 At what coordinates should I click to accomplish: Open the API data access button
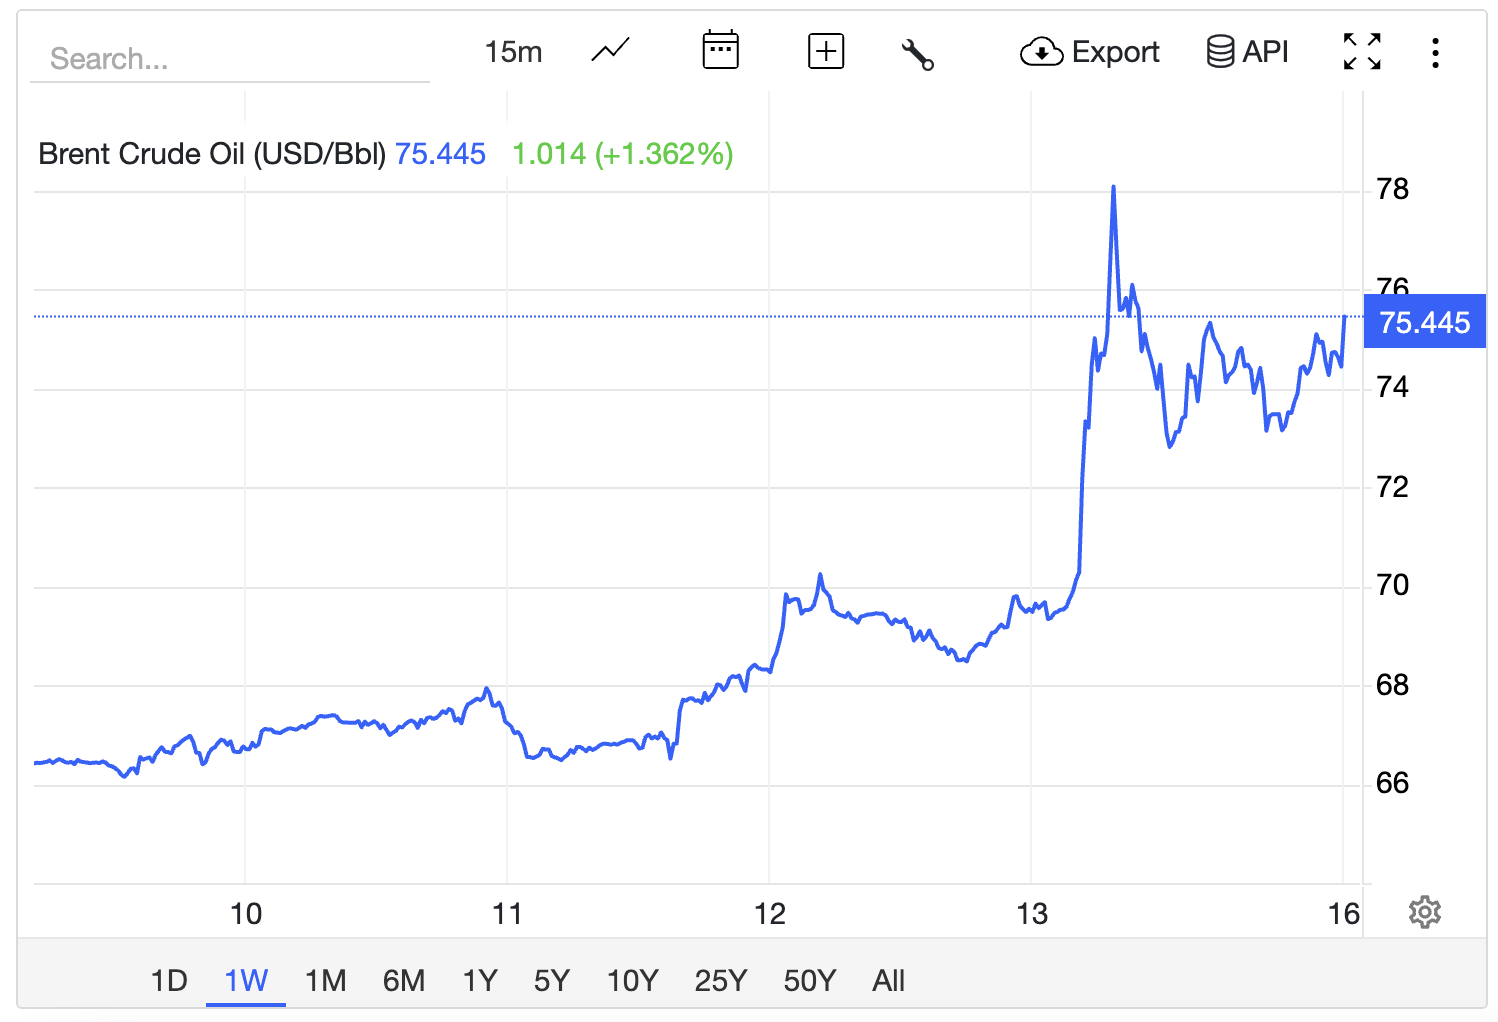coord(1247,51)
